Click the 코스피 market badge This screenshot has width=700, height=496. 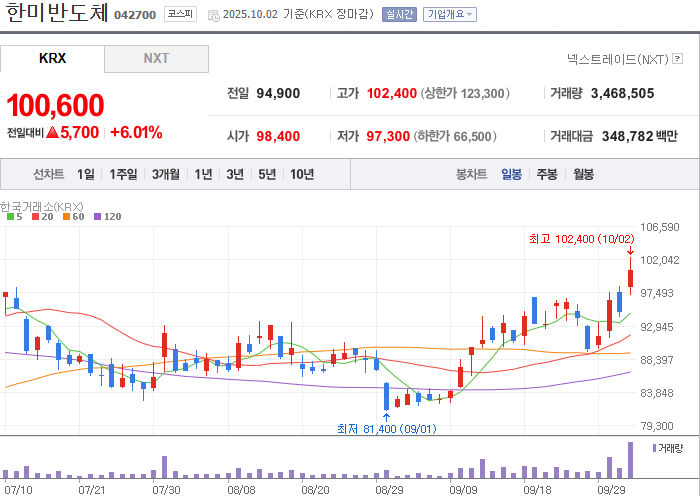coord(180,14)
